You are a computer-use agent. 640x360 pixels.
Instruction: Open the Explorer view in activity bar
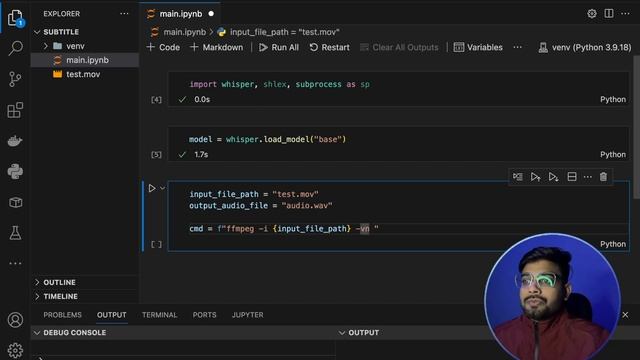(x=15, y=18)
